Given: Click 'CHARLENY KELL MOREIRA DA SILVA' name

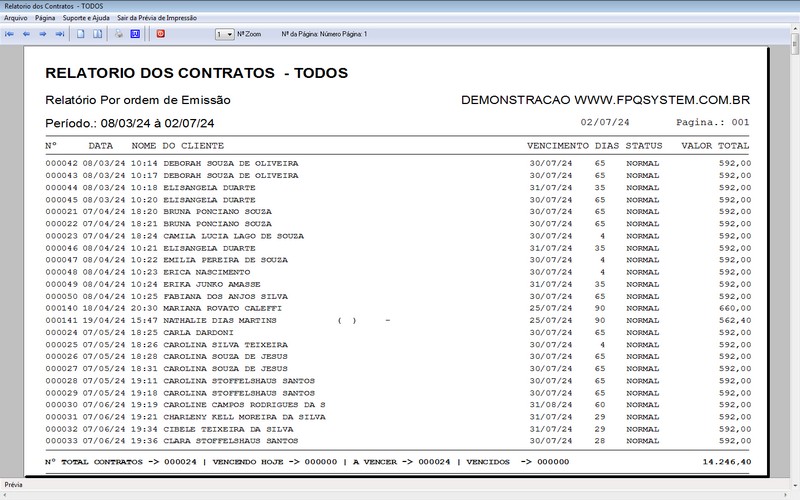Looking at the screenshot, I should pos(244,417).
